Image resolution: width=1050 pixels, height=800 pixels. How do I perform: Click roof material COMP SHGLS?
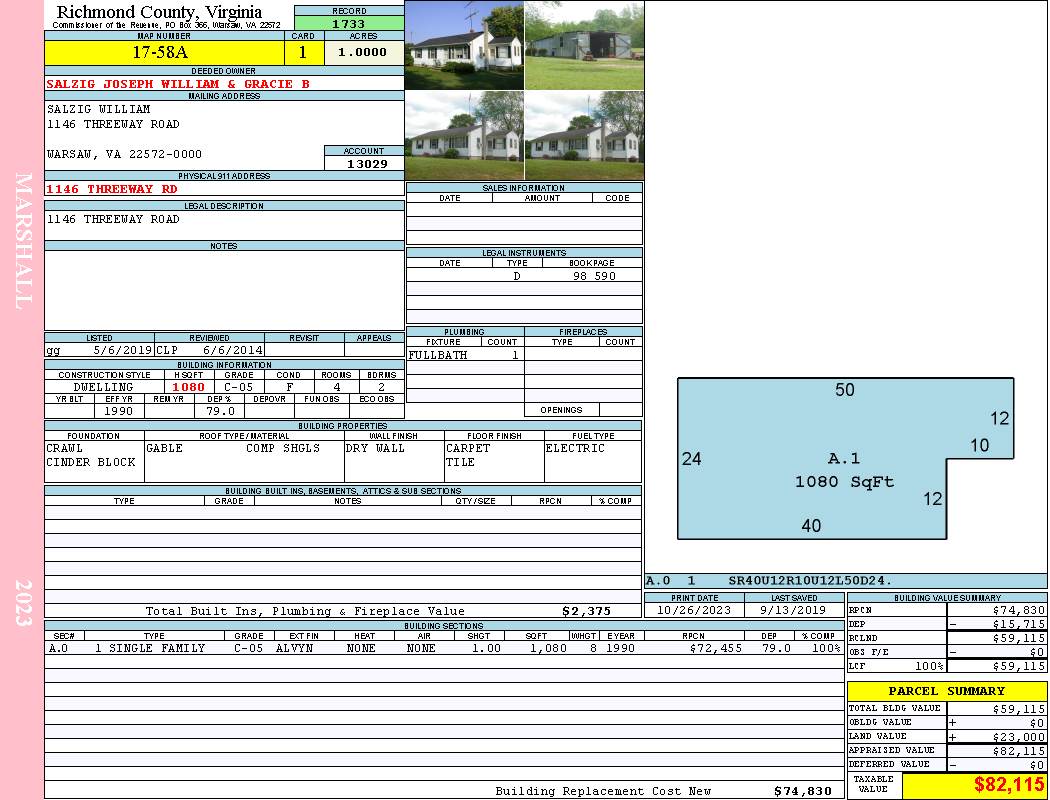pos(283,448)
